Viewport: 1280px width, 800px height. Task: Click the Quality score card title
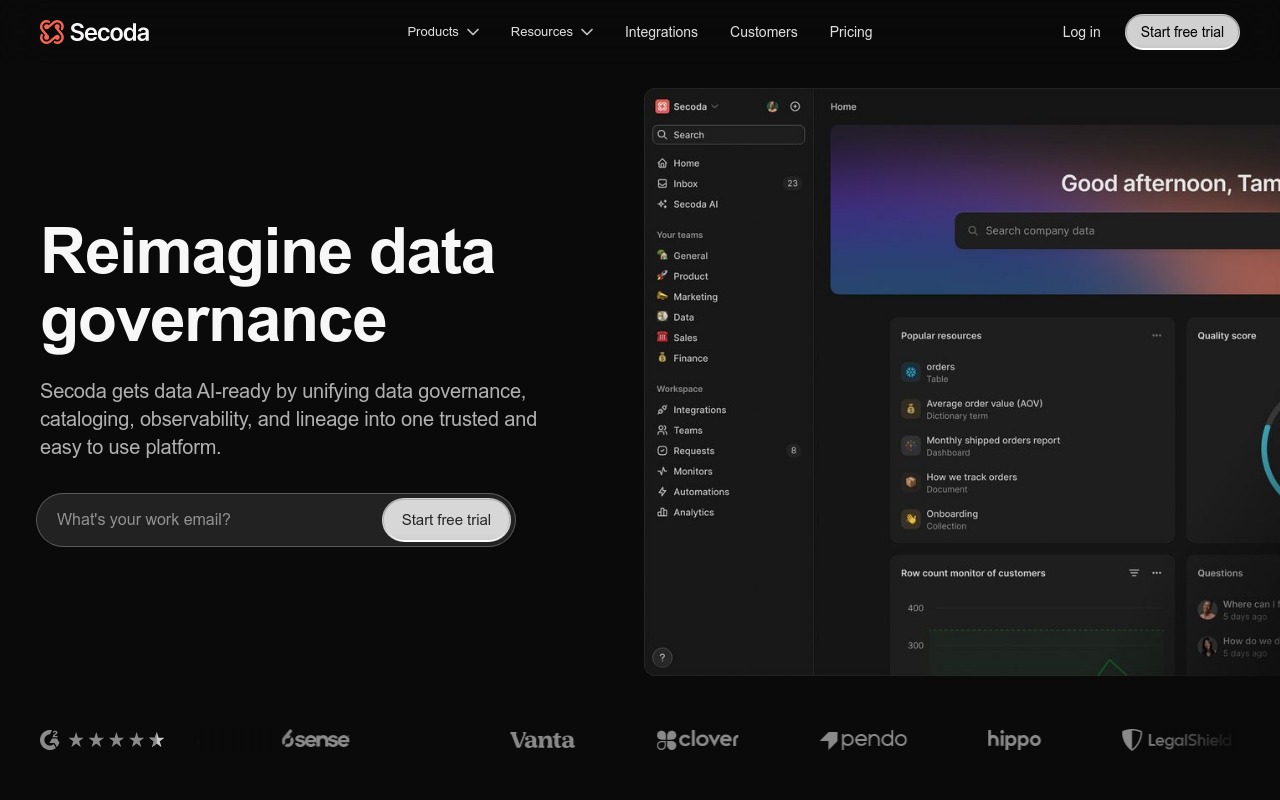[x=1227, y=336]
